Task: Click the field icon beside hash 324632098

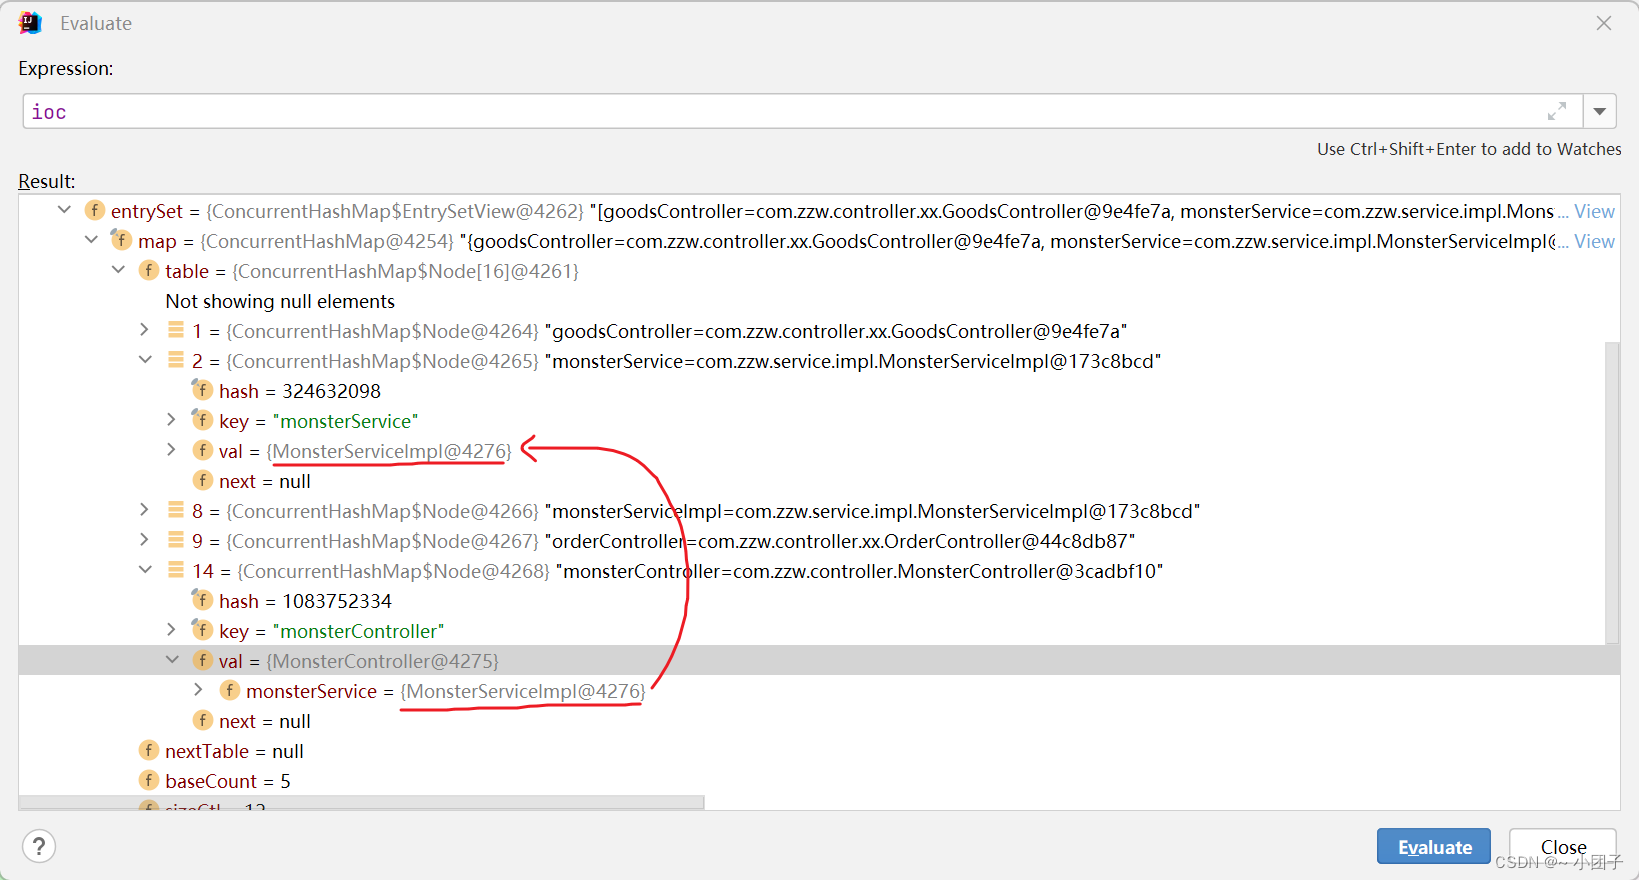Action: click(x=203, y=390)
